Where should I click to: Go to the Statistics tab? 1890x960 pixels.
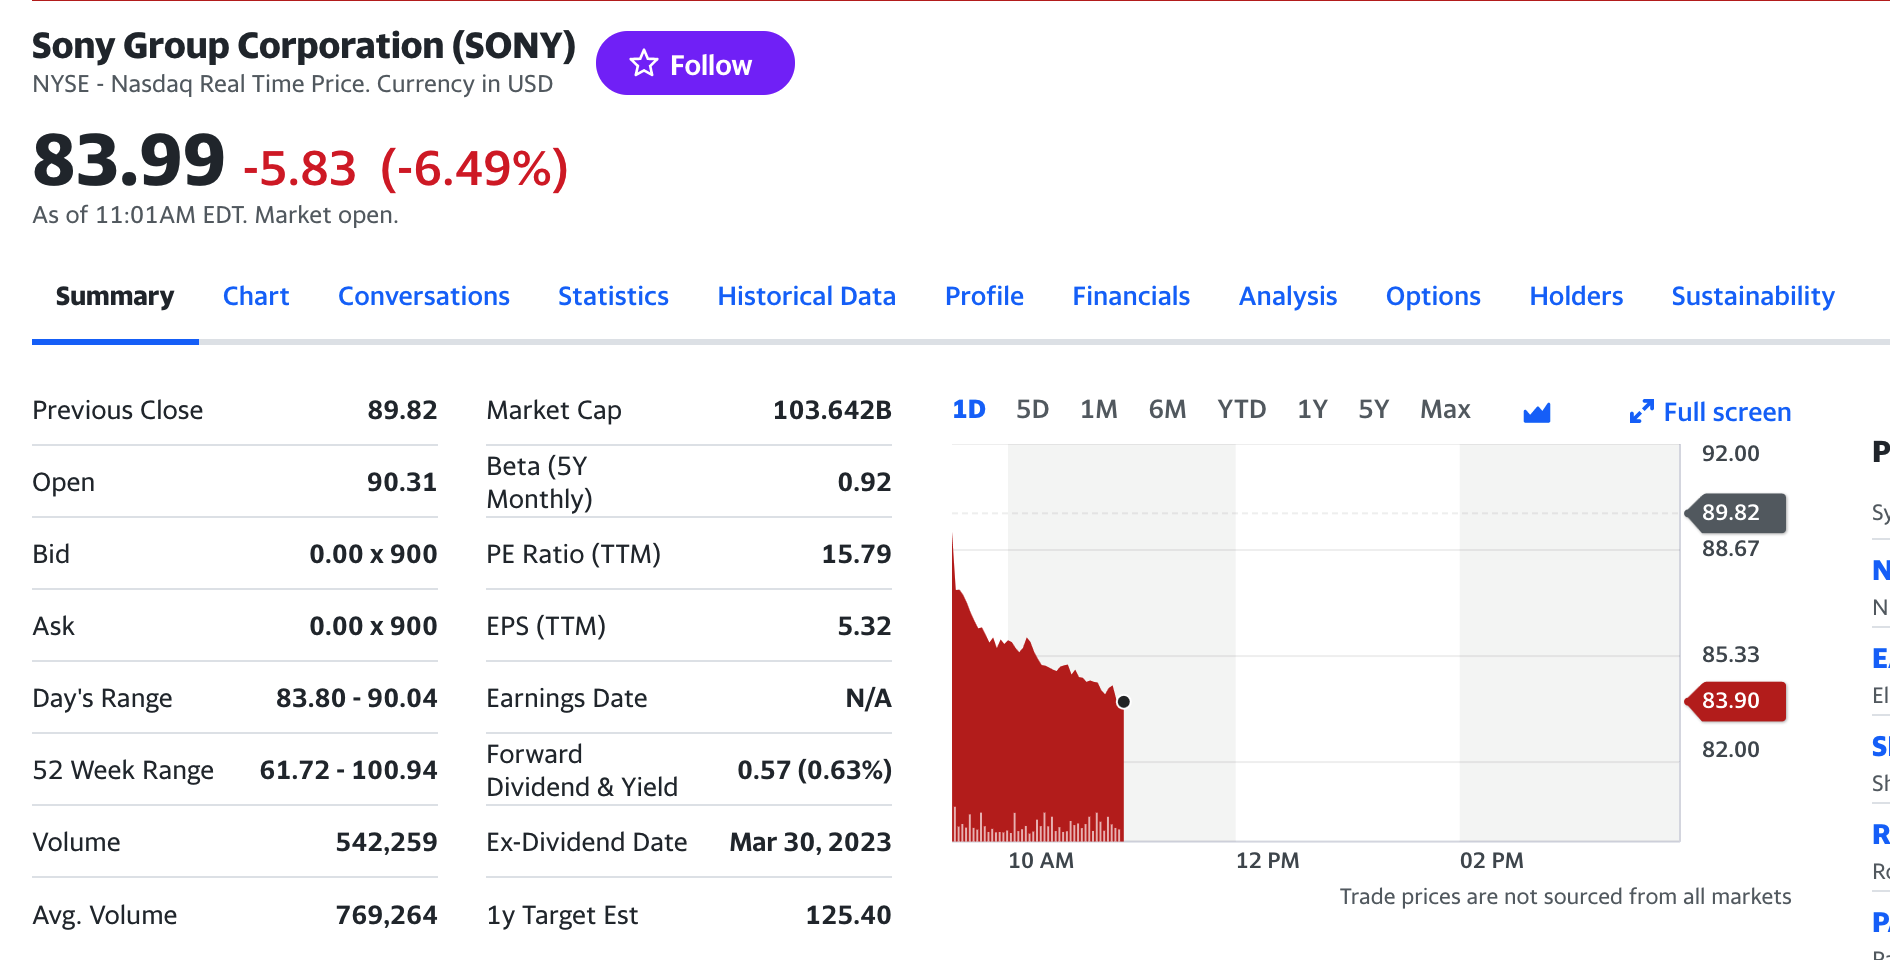(613, 296)
